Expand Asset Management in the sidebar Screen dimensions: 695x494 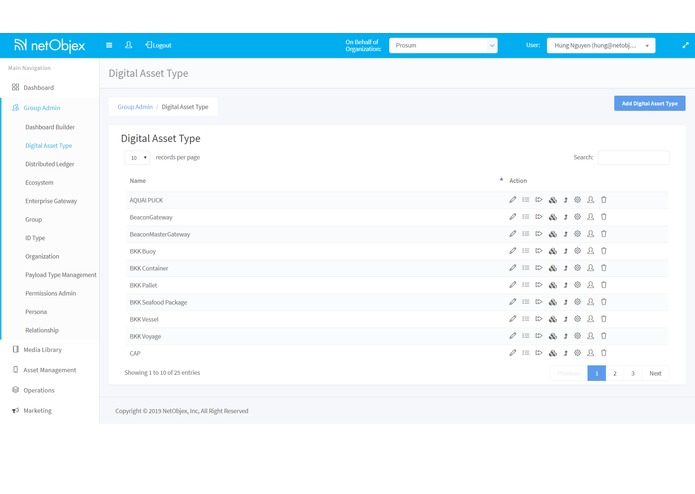50,370
